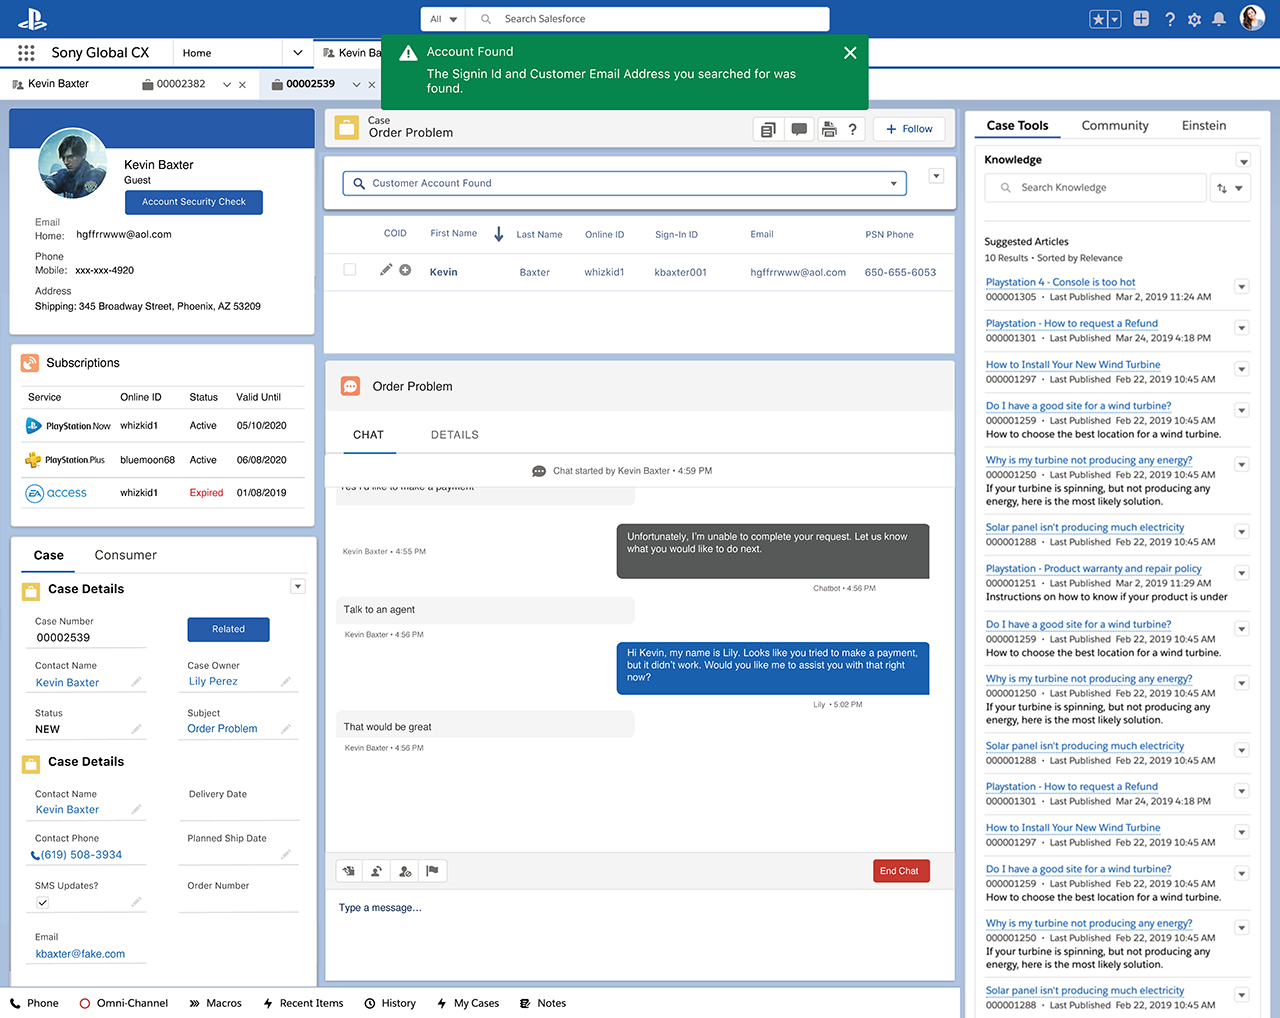1280x1018 pixels.
Task: Click the help question mark in top bar
Action: (x=1169, y=19)
